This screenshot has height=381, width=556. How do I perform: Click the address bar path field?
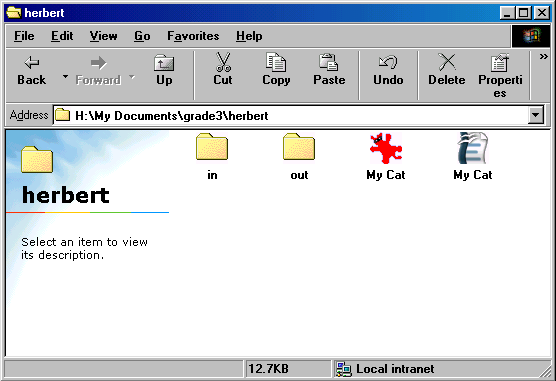click(x=290, y=115)
